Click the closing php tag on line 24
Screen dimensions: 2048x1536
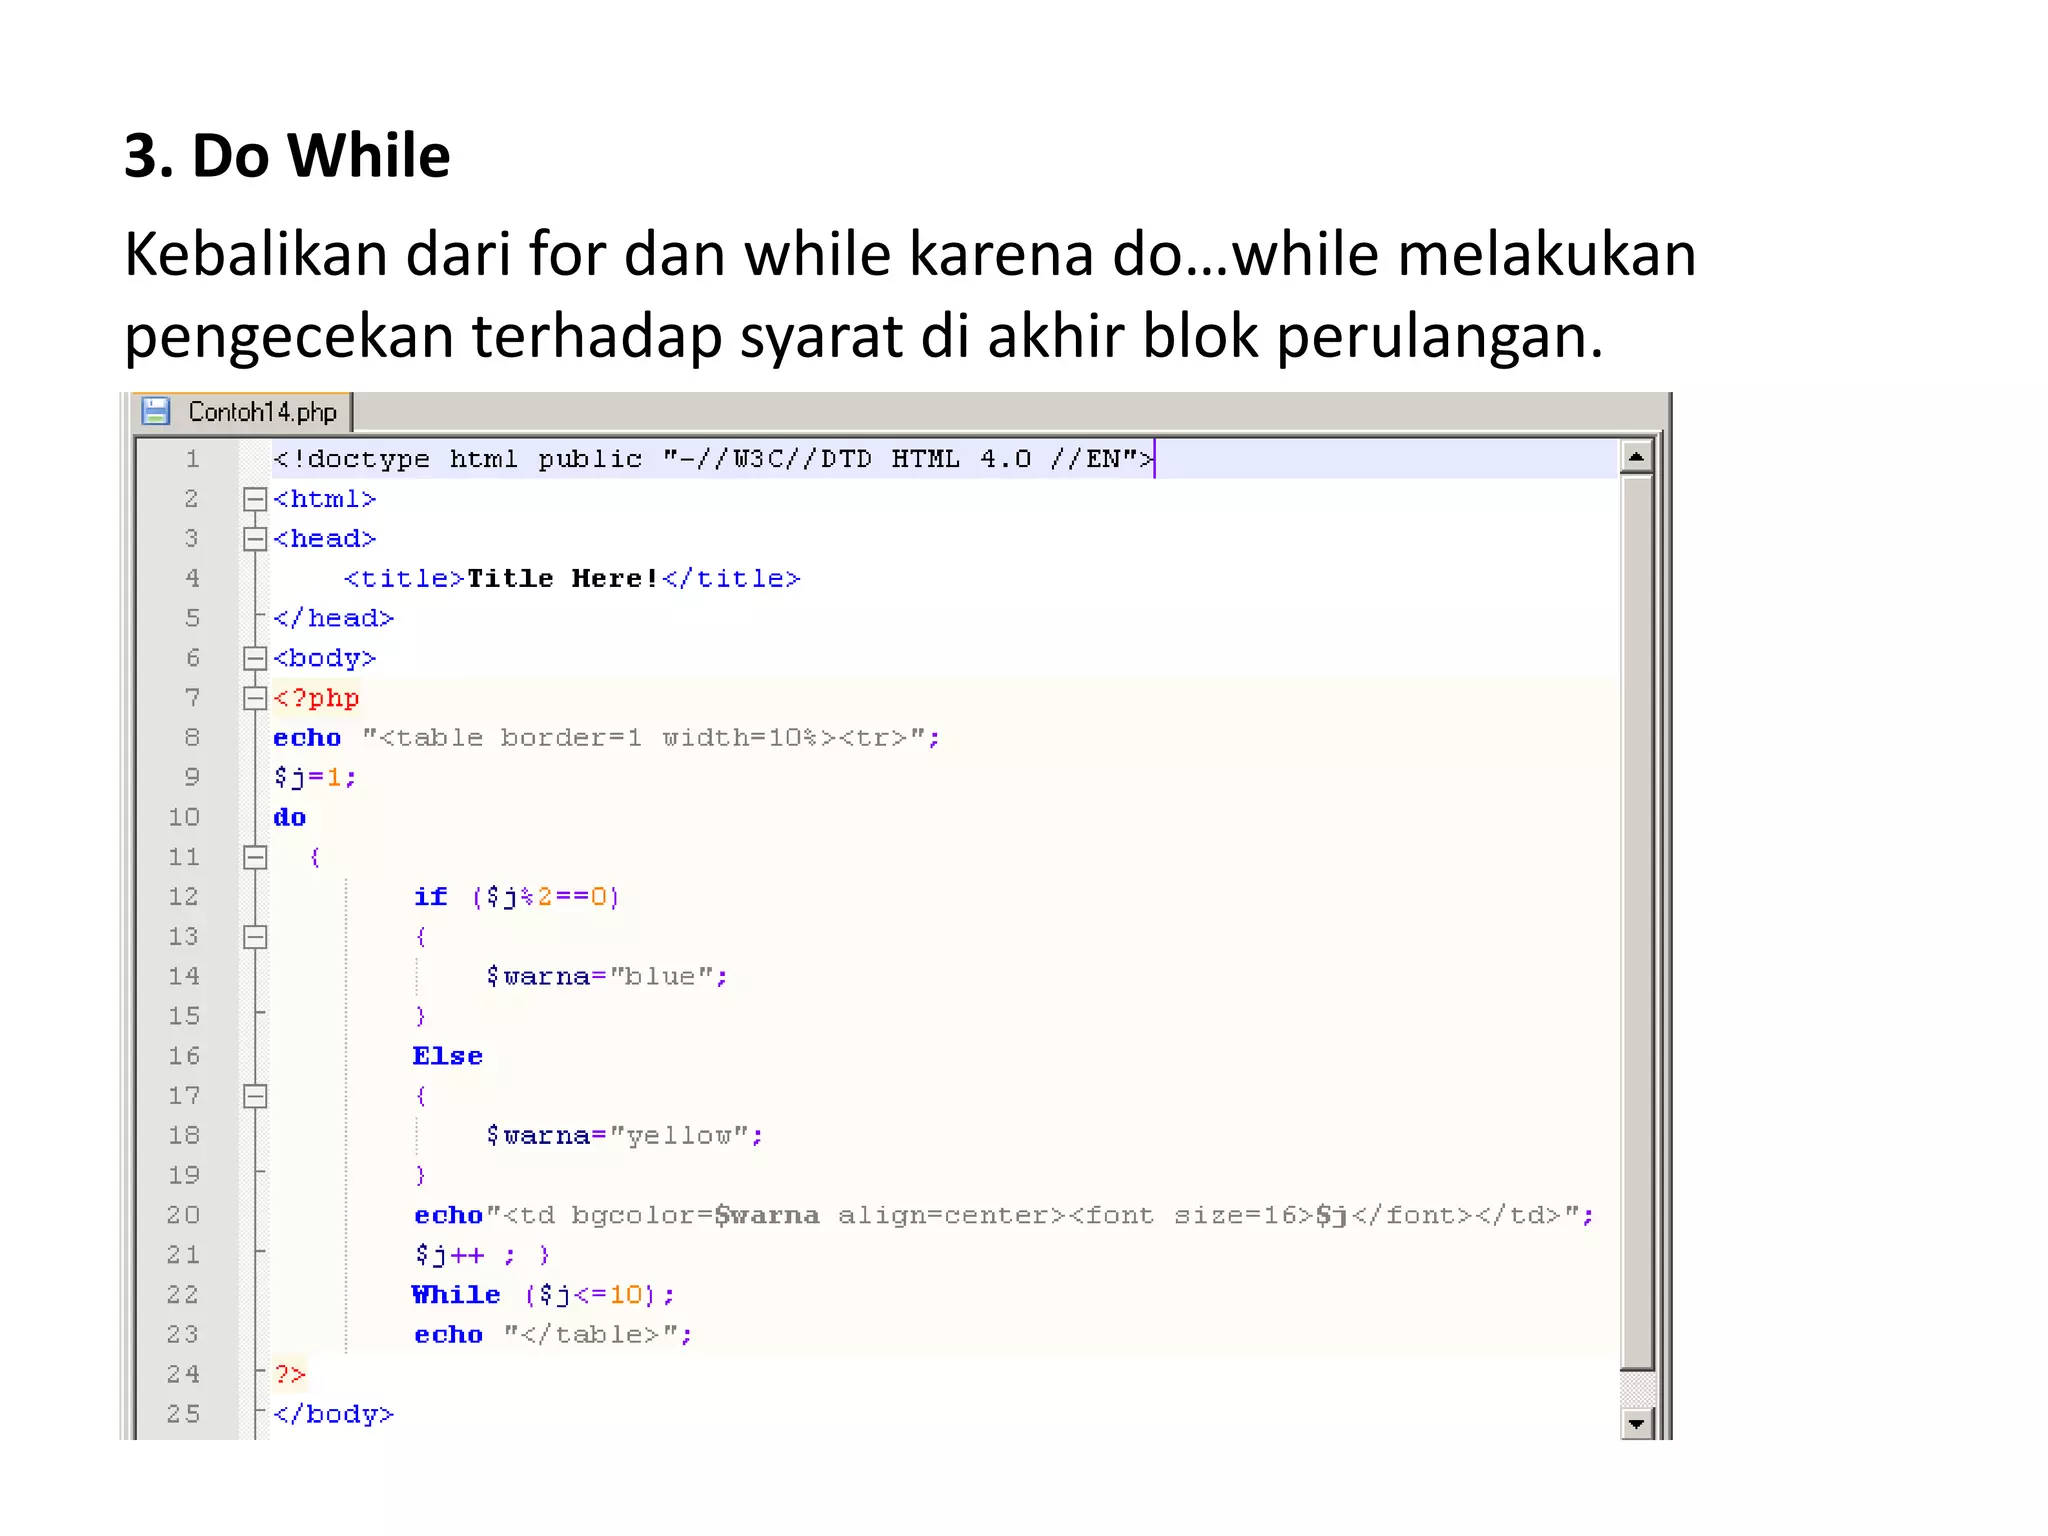pos(290,1374)
